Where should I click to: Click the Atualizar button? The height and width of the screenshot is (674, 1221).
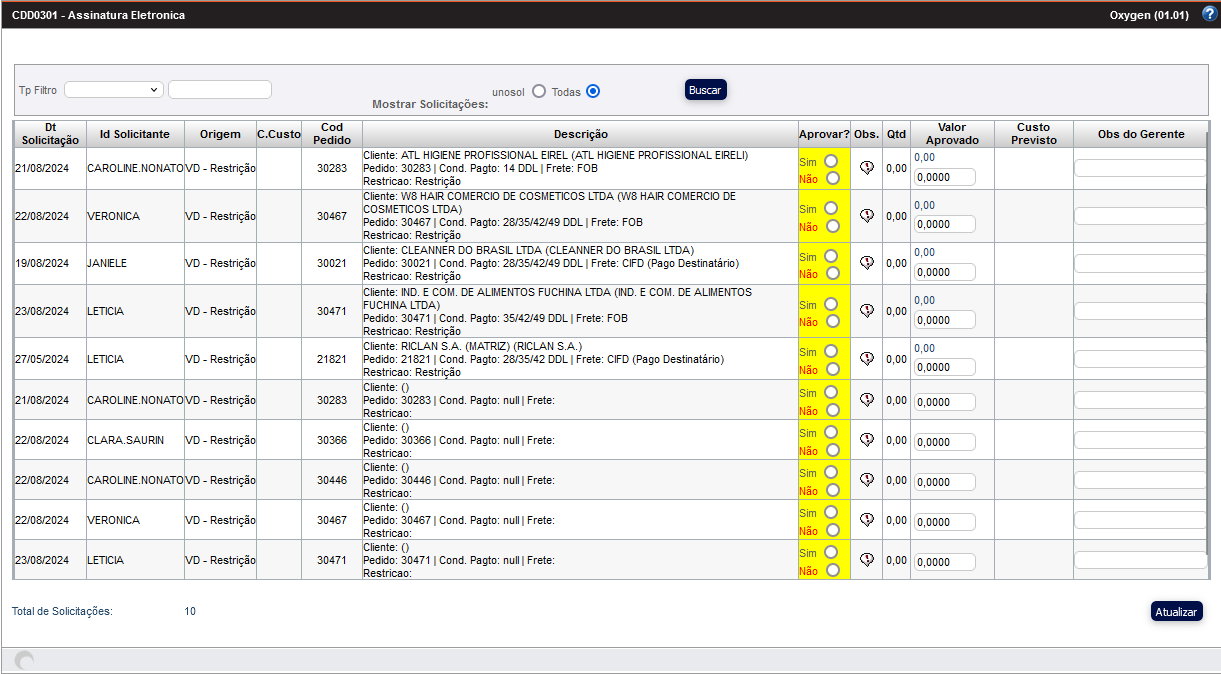(1176, 612)
